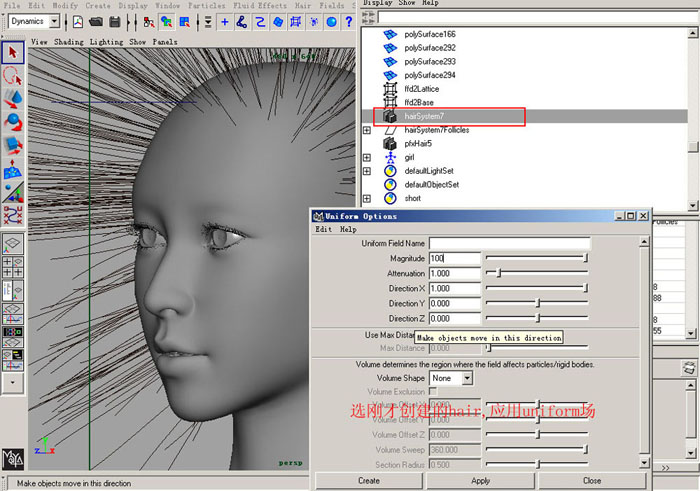Open the viewport Panels menu
The width and height of the screenshot is (700, 491).
pyautogui.click(x=165, y=42)
